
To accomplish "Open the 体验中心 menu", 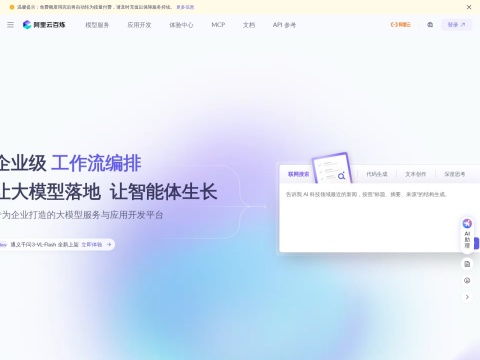I will click(181, 25).
